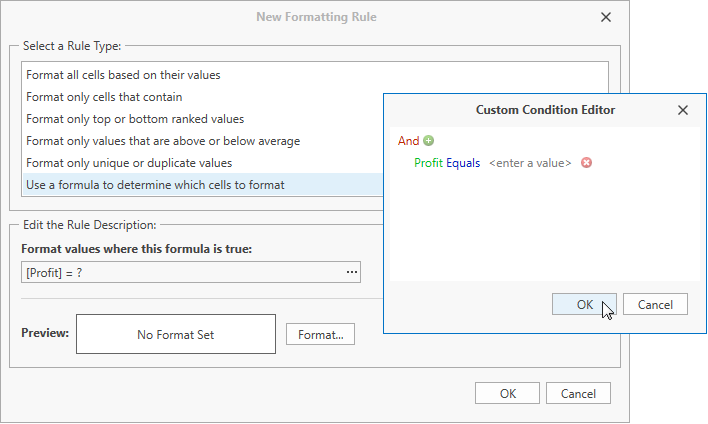Open the formula editor ellipsis button
This screenshot has height=424, width=708.
(352, 272)
